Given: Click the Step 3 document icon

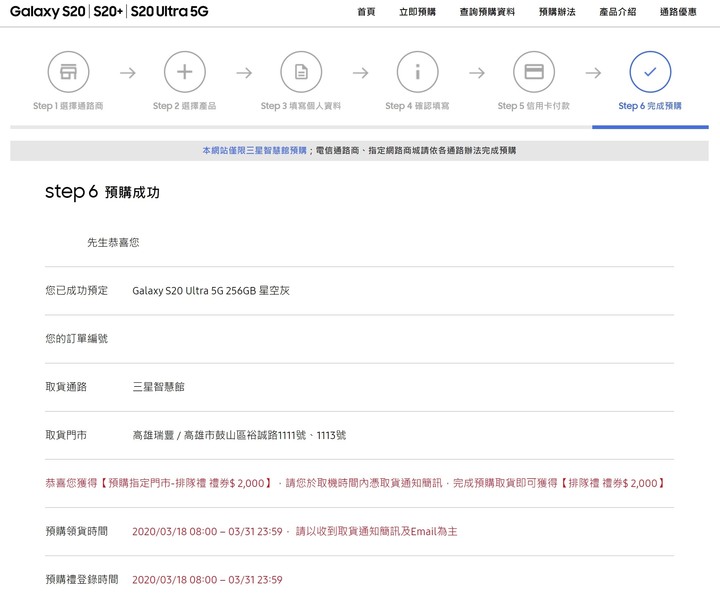Looking at the screenshot, I should (x=301, y=72).
